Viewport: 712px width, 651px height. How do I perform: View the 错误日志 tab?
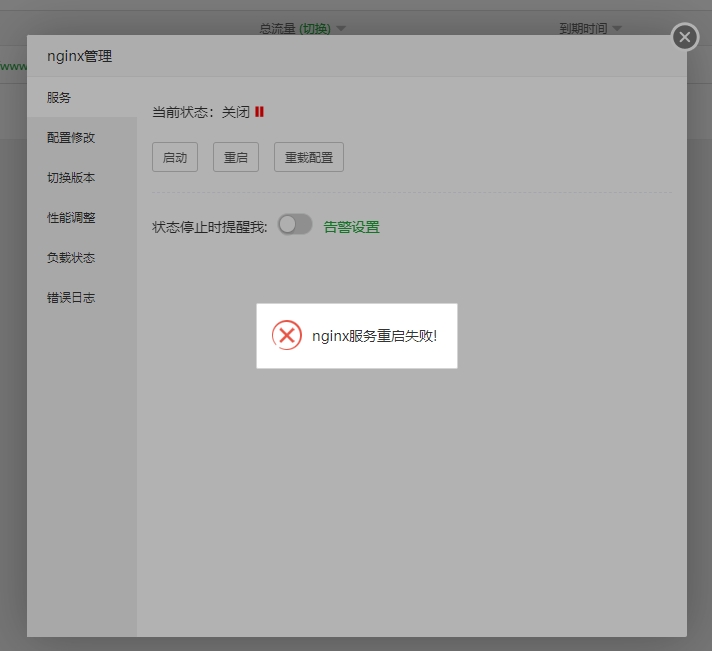(x=82, y=297)
